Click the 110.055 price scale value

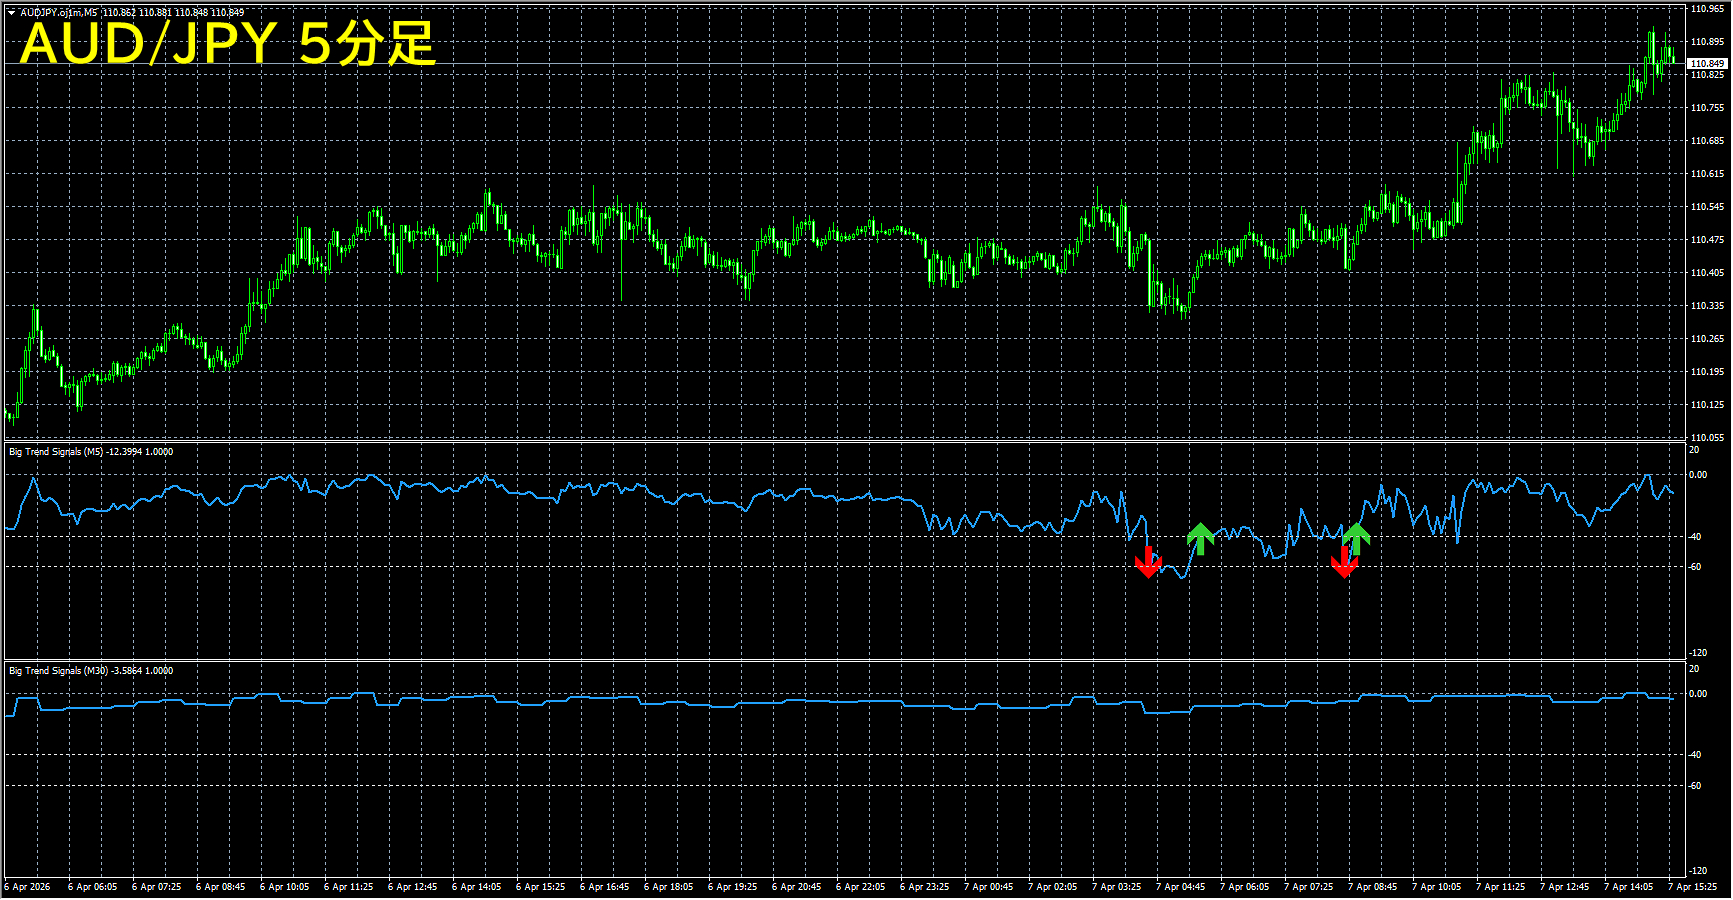[x=1707, y=438]
